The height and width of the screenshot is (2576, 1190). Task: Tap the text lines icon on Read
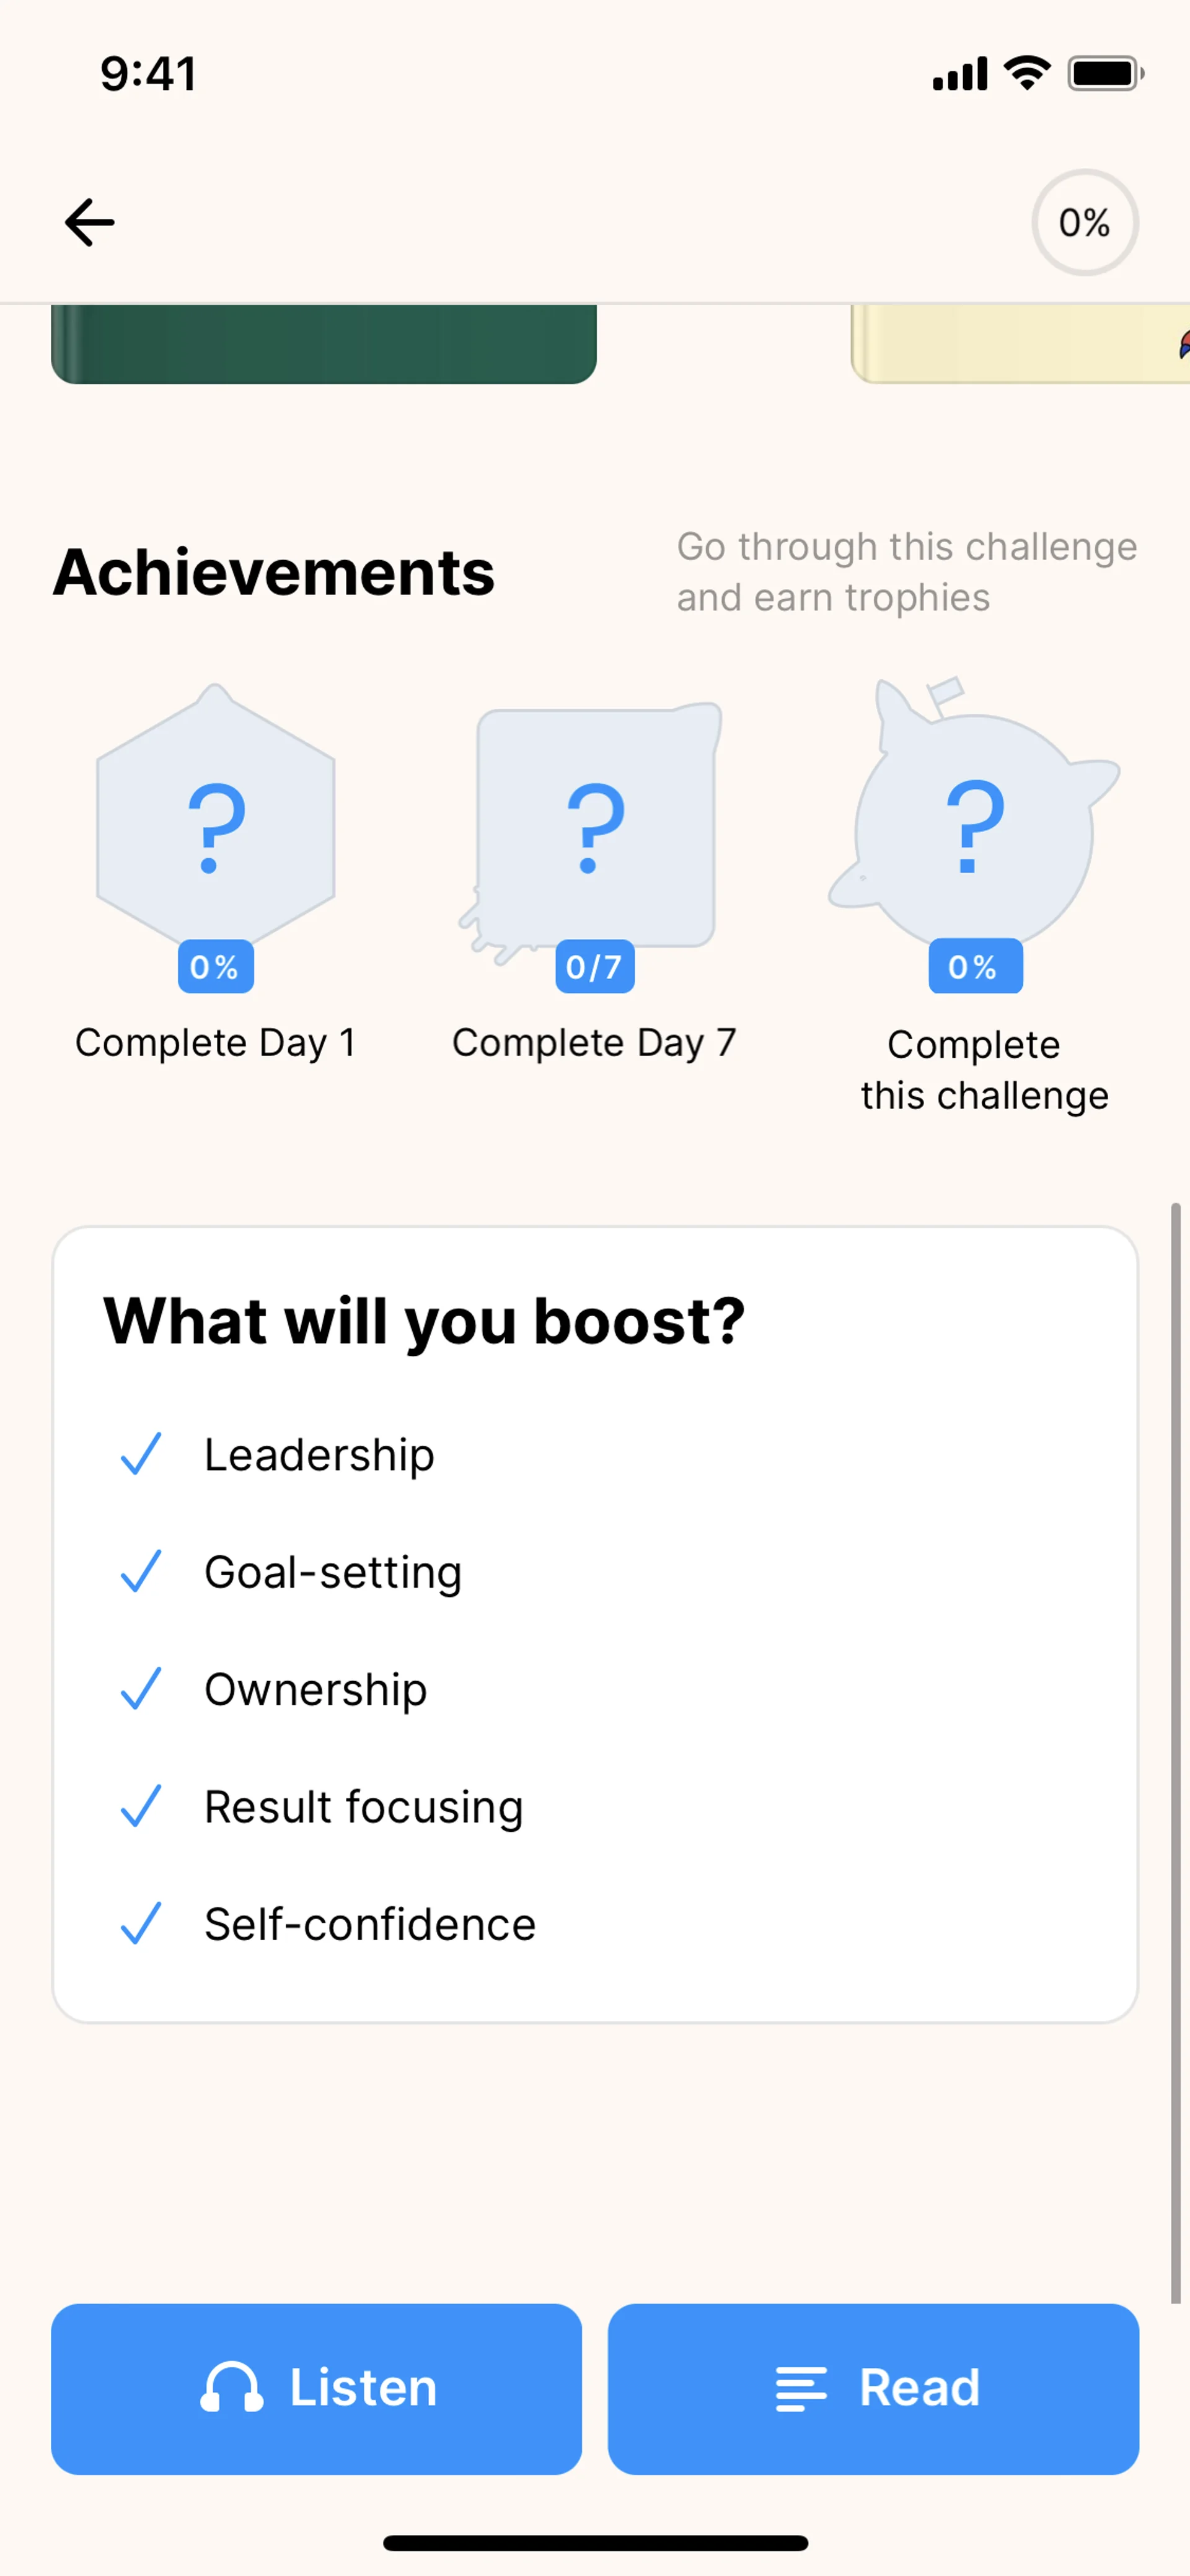click(801, 2389)
